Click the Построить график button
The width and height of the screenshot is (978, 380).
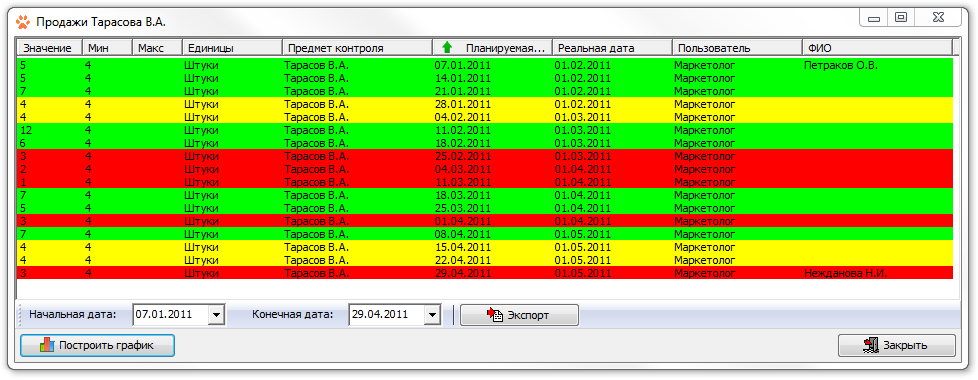point(97,345)
